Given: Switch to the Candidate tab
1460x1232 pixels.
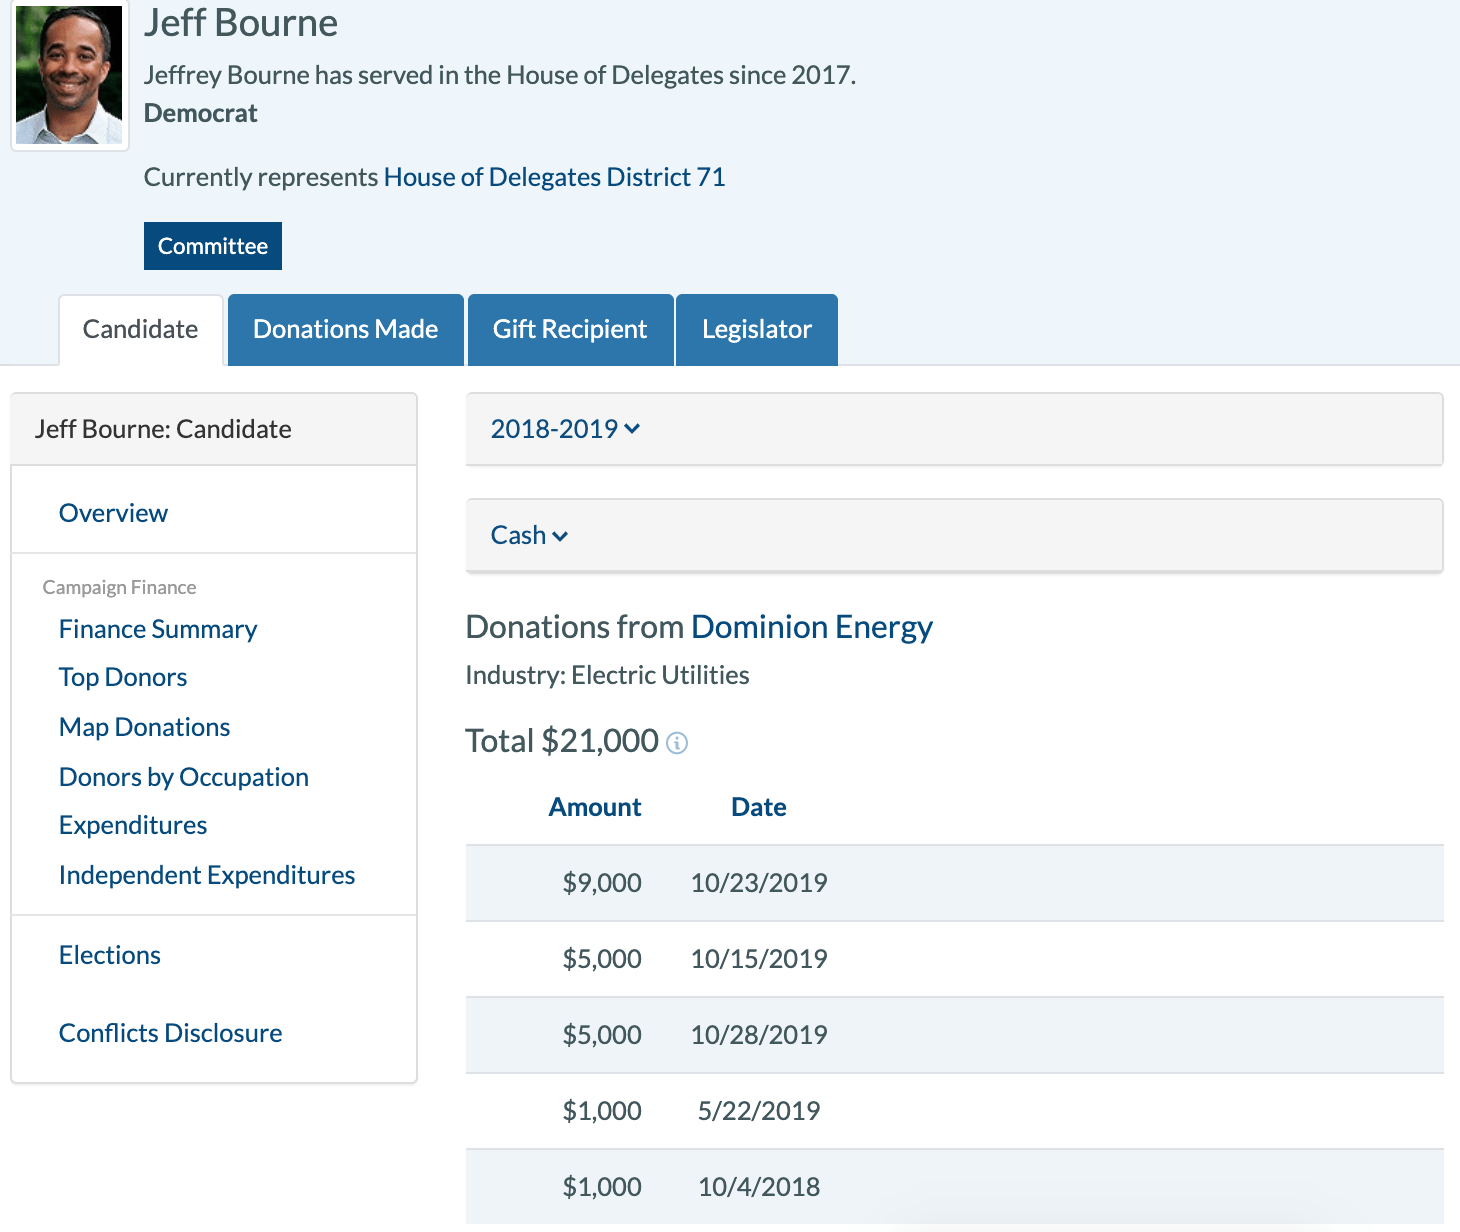Looking at the screenshot, I should coord(141,330).
